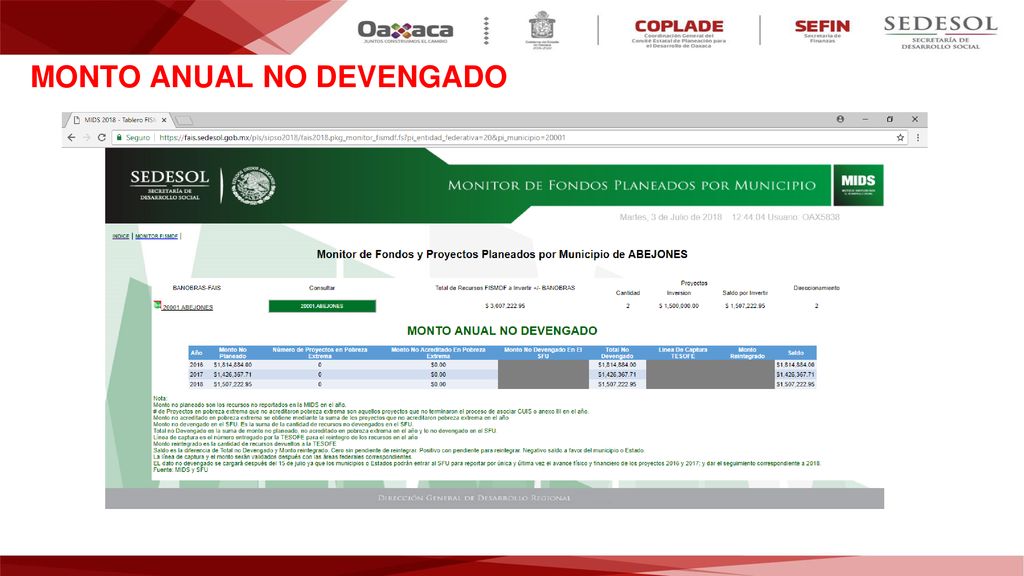Viewport: 1024px width, 576px height.
Task: Click the 2016 row year cell
Action: pyautogui.click(x=196, y=365)
